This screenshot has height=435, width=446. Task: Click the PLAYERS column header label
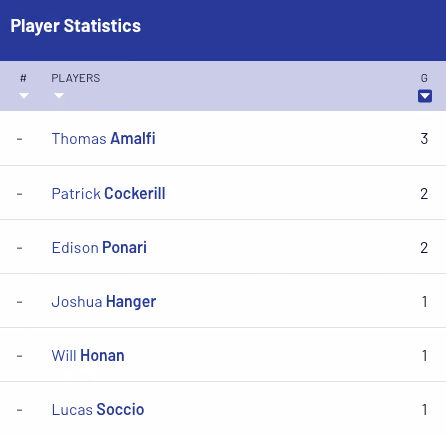coord(76,78)
